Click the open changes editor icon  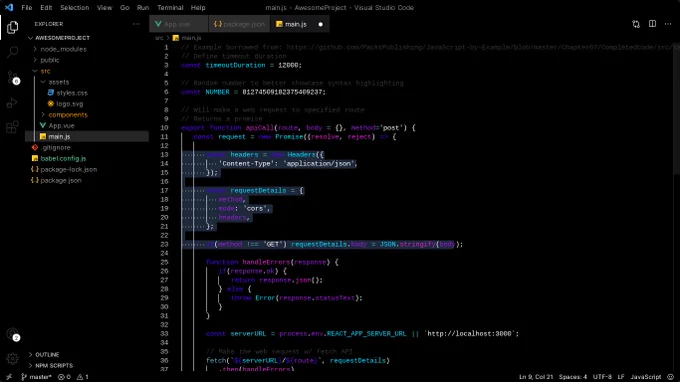tap(636, 24)
